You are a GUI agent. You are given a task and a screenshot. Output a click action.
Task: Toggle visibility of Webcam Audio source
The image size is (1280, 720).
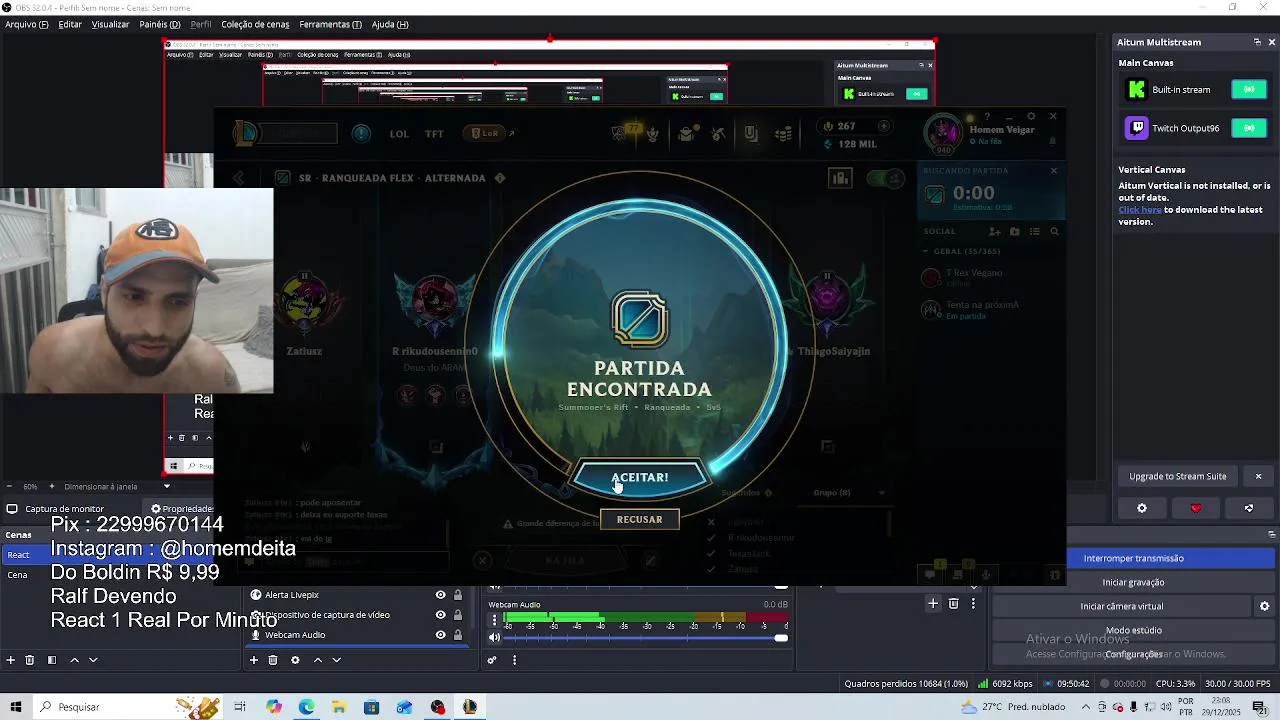point(440,635)
